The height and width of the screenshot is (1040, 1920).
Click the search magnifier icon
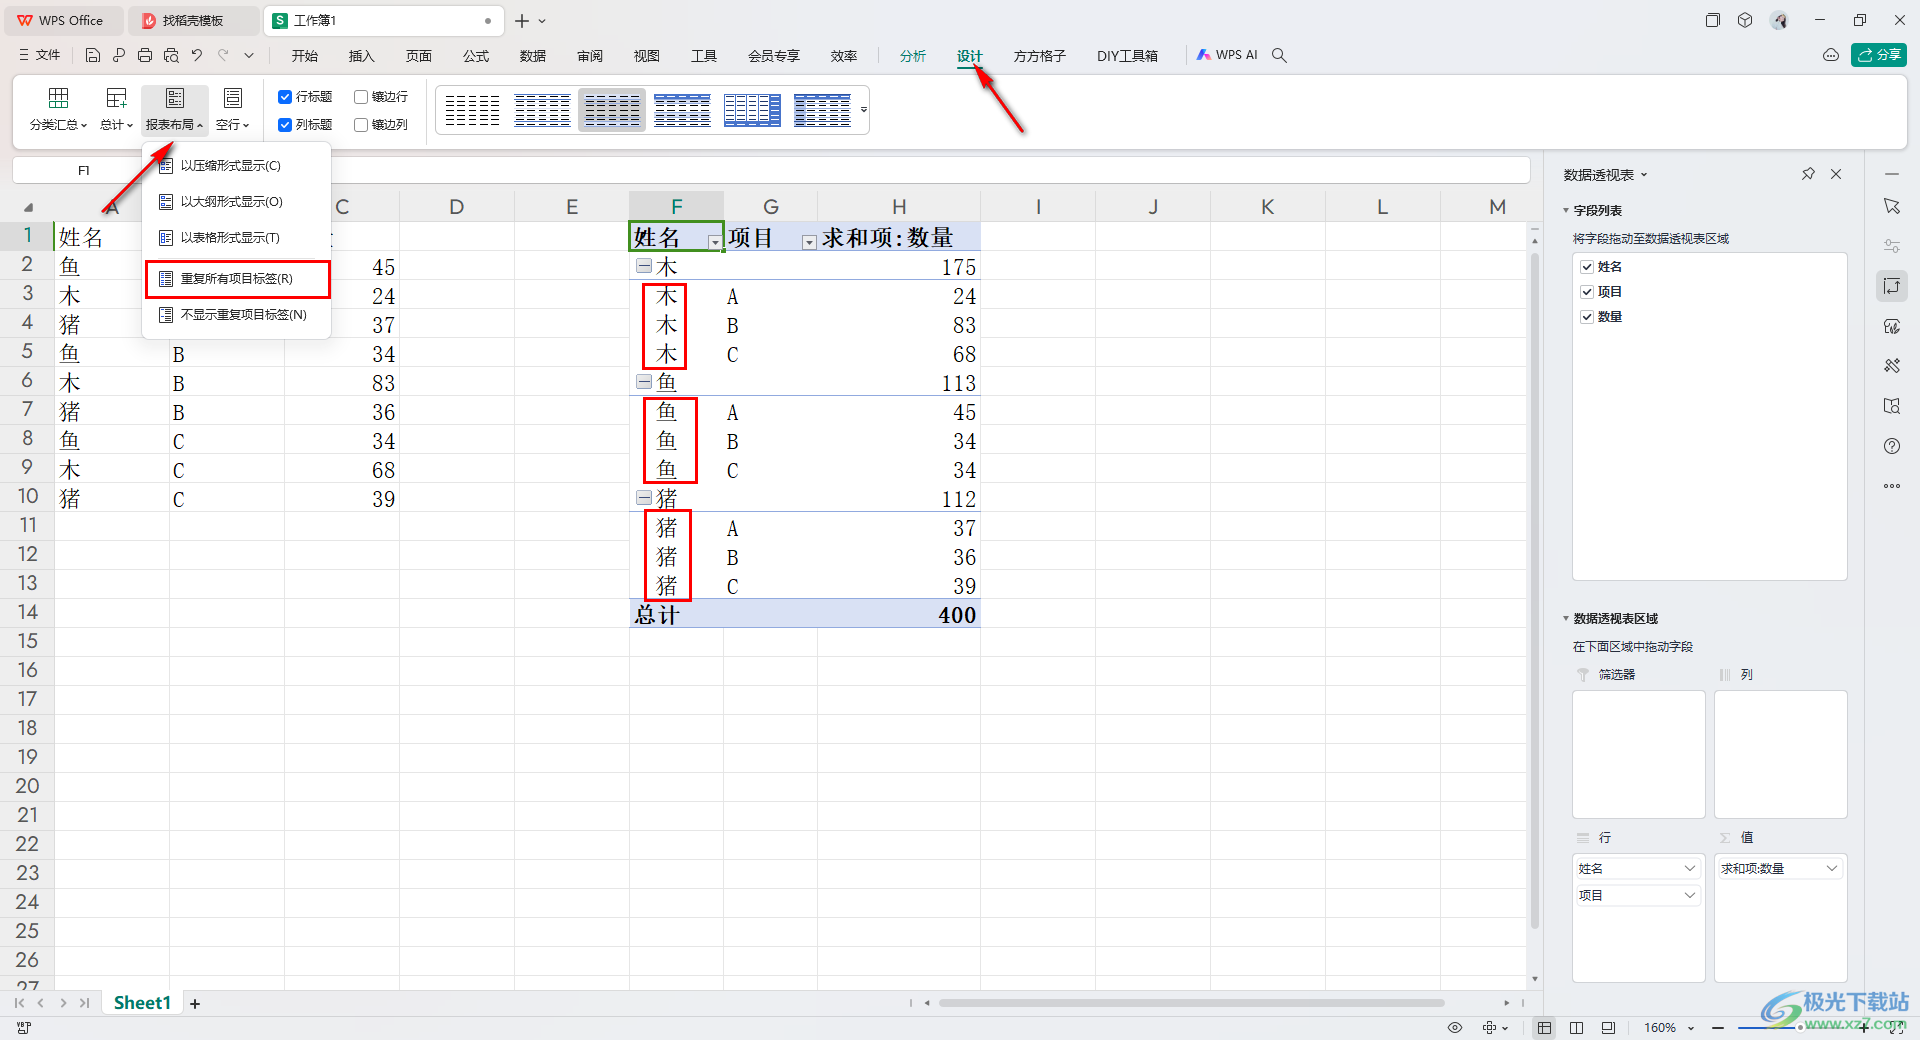coord(1279,55)
